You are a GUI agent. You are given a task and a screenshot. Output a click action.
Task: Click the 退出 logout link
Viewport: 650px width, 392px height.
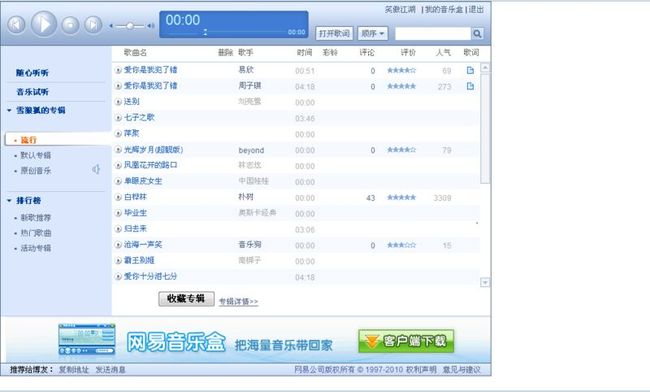tap(476, 9)
